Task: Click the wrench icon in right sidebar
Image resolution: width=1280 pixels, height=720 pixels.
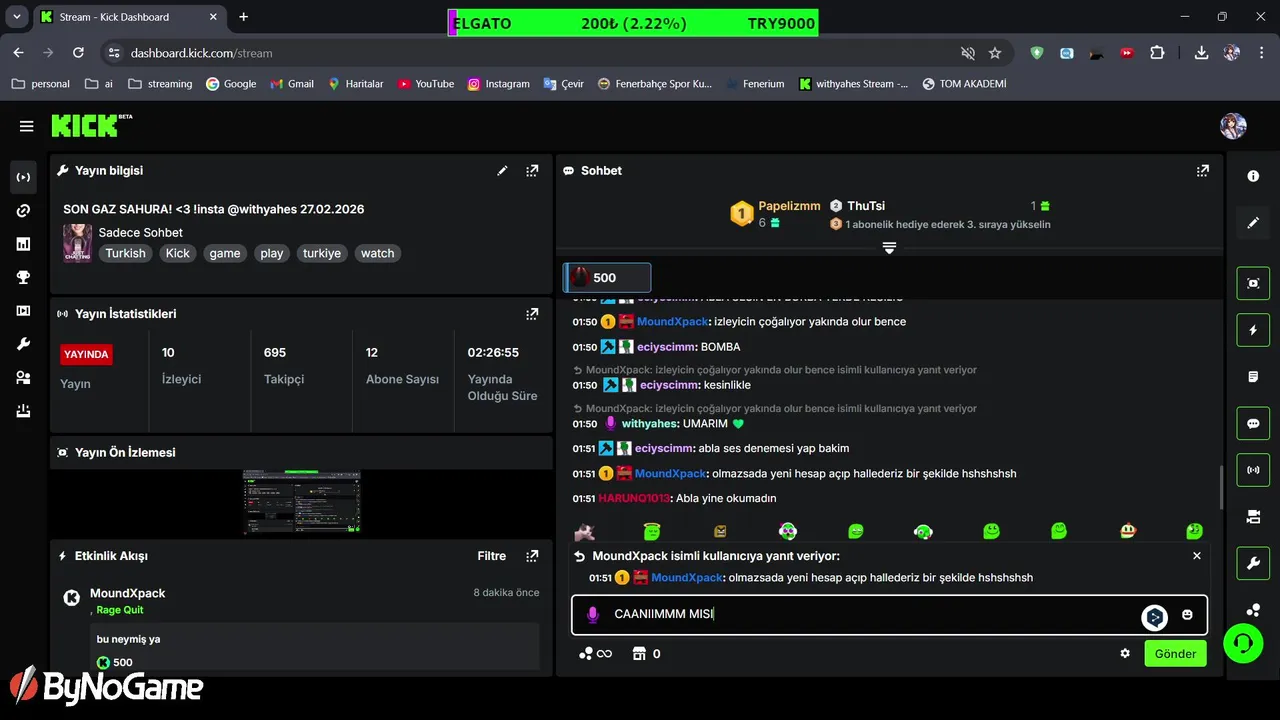Action: coord(1253,563)
